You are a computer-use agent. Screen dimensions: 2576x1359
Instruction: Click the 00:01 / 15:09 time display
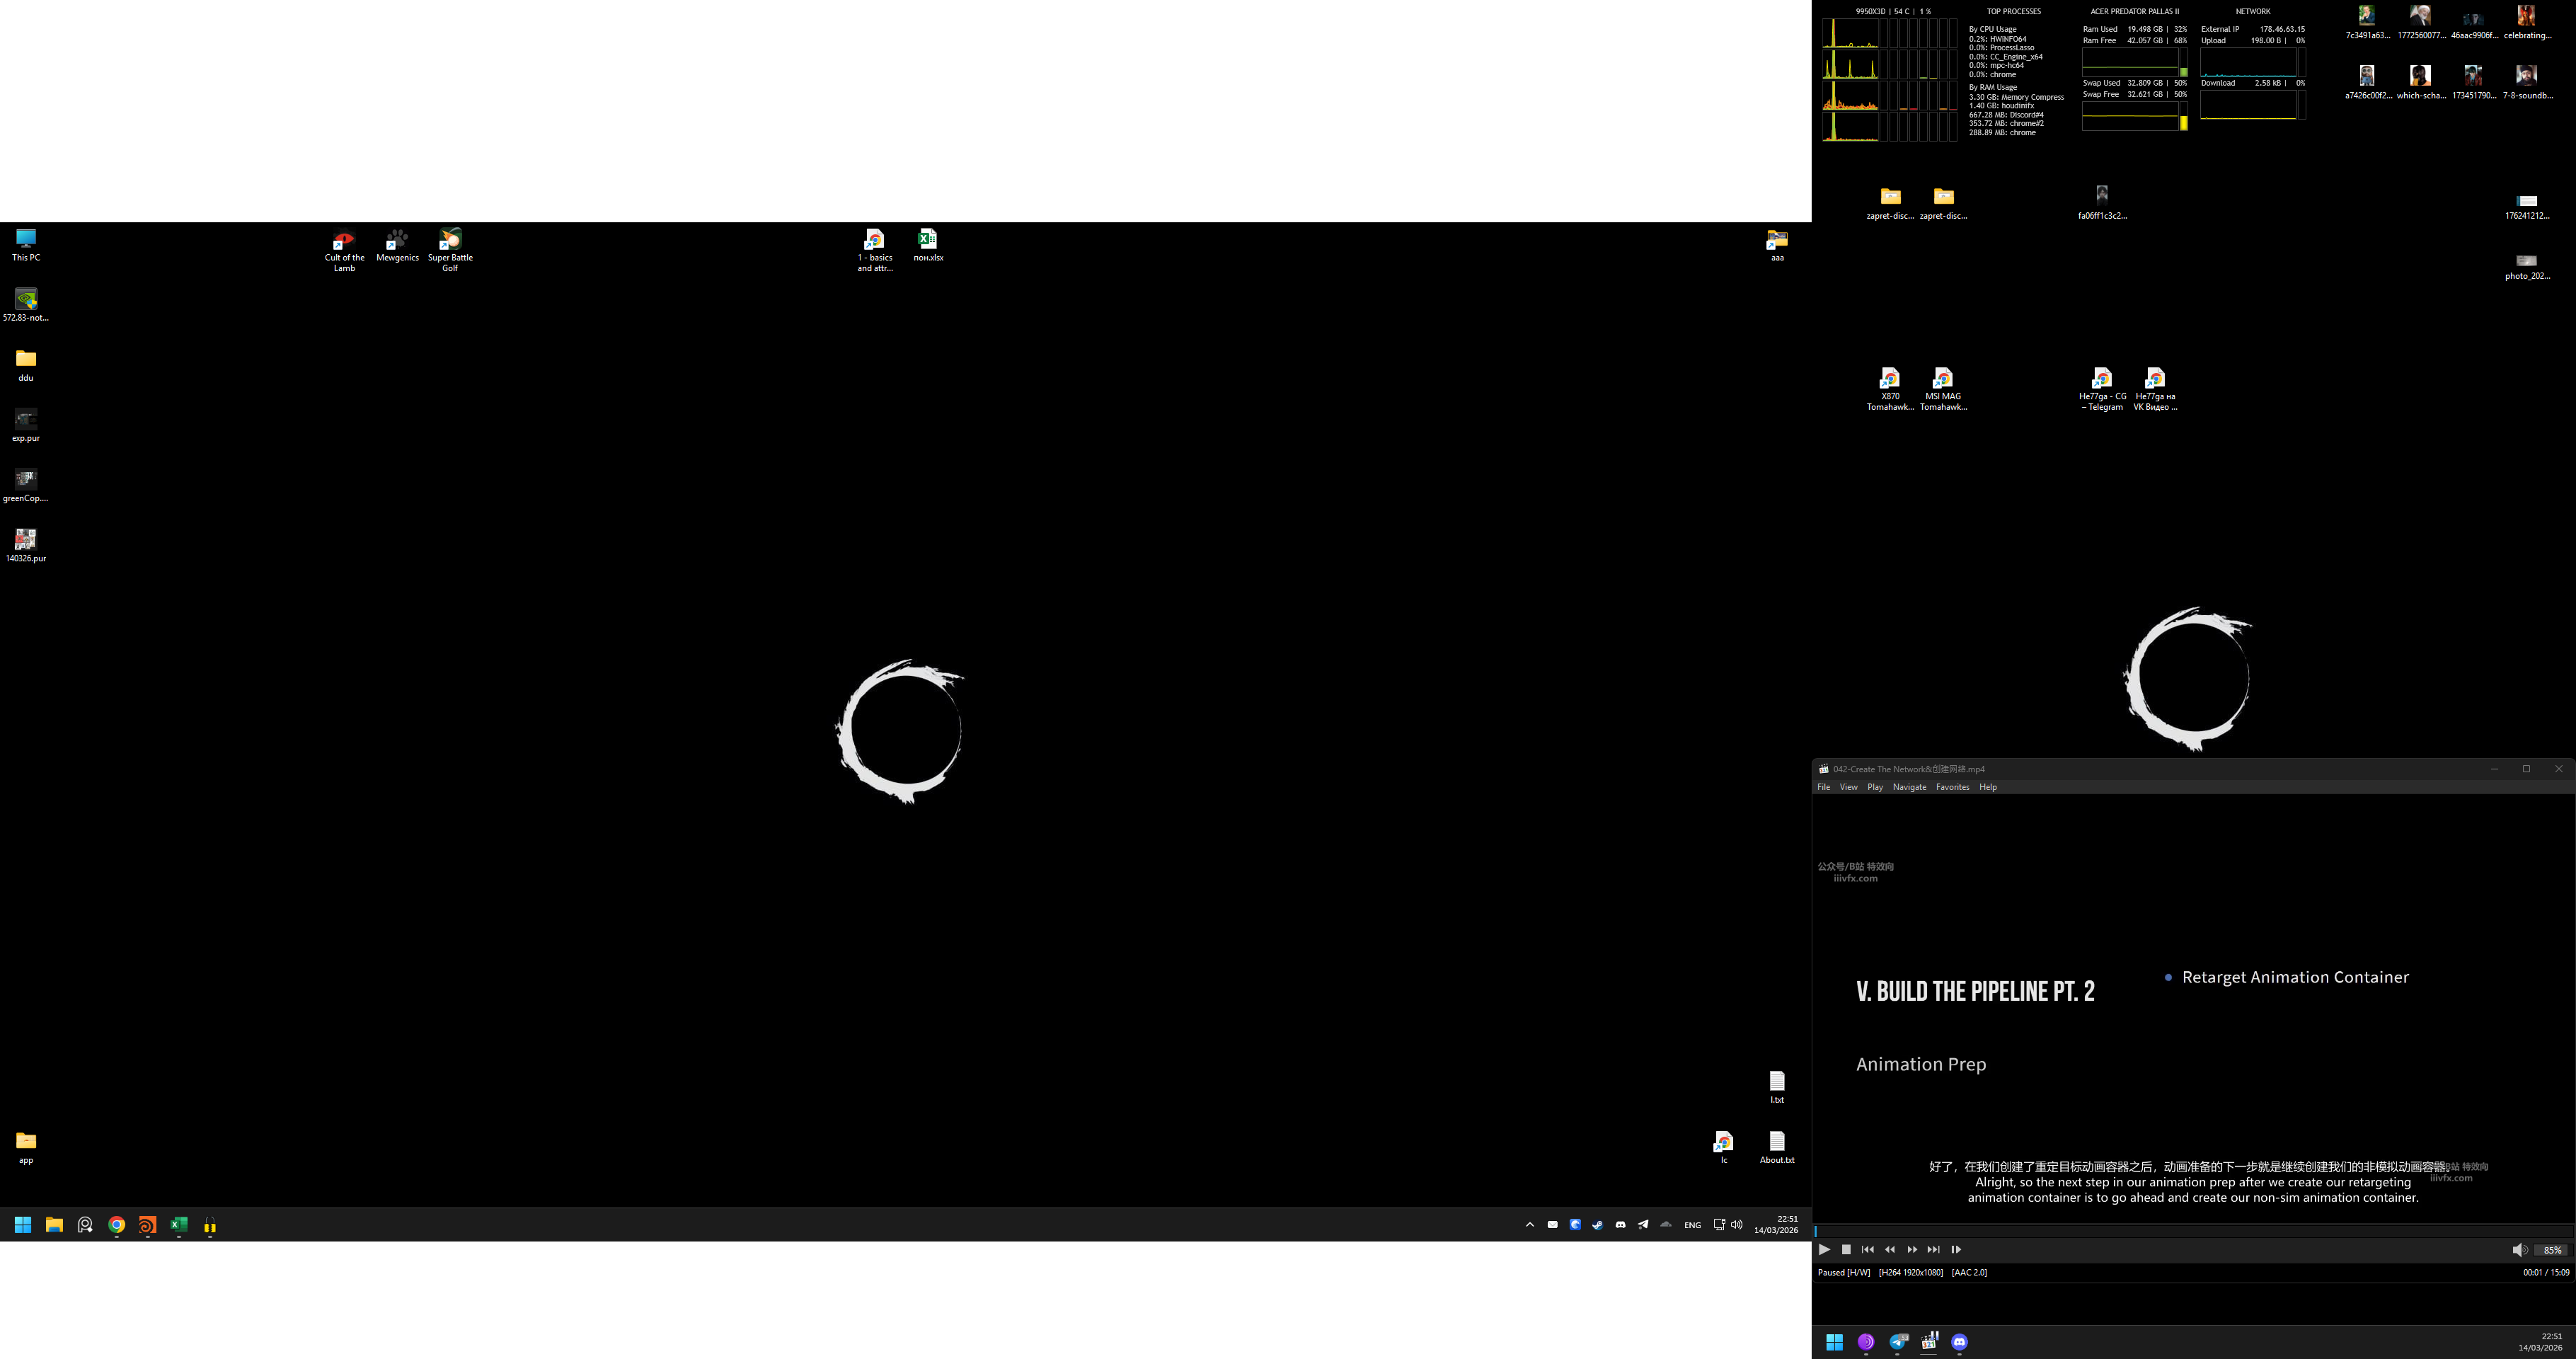click(x=2545, y=1273)
